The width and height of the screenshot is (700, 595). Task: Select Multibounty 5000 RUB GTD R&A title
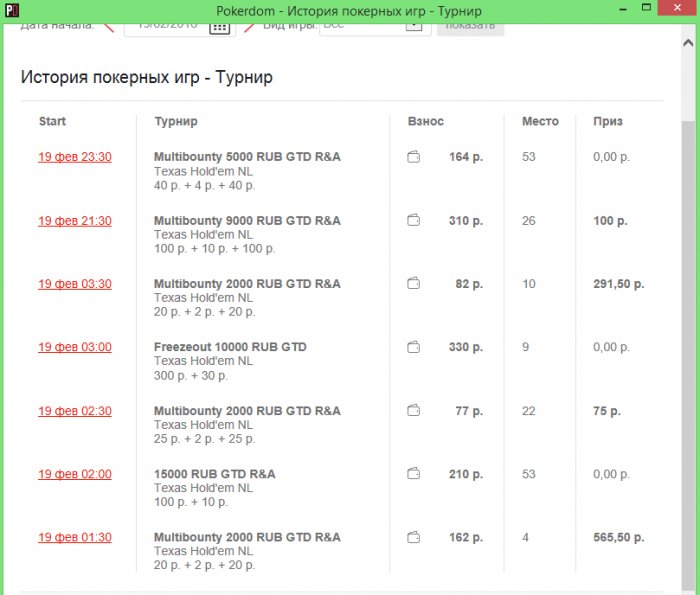(x=247, y=157)
